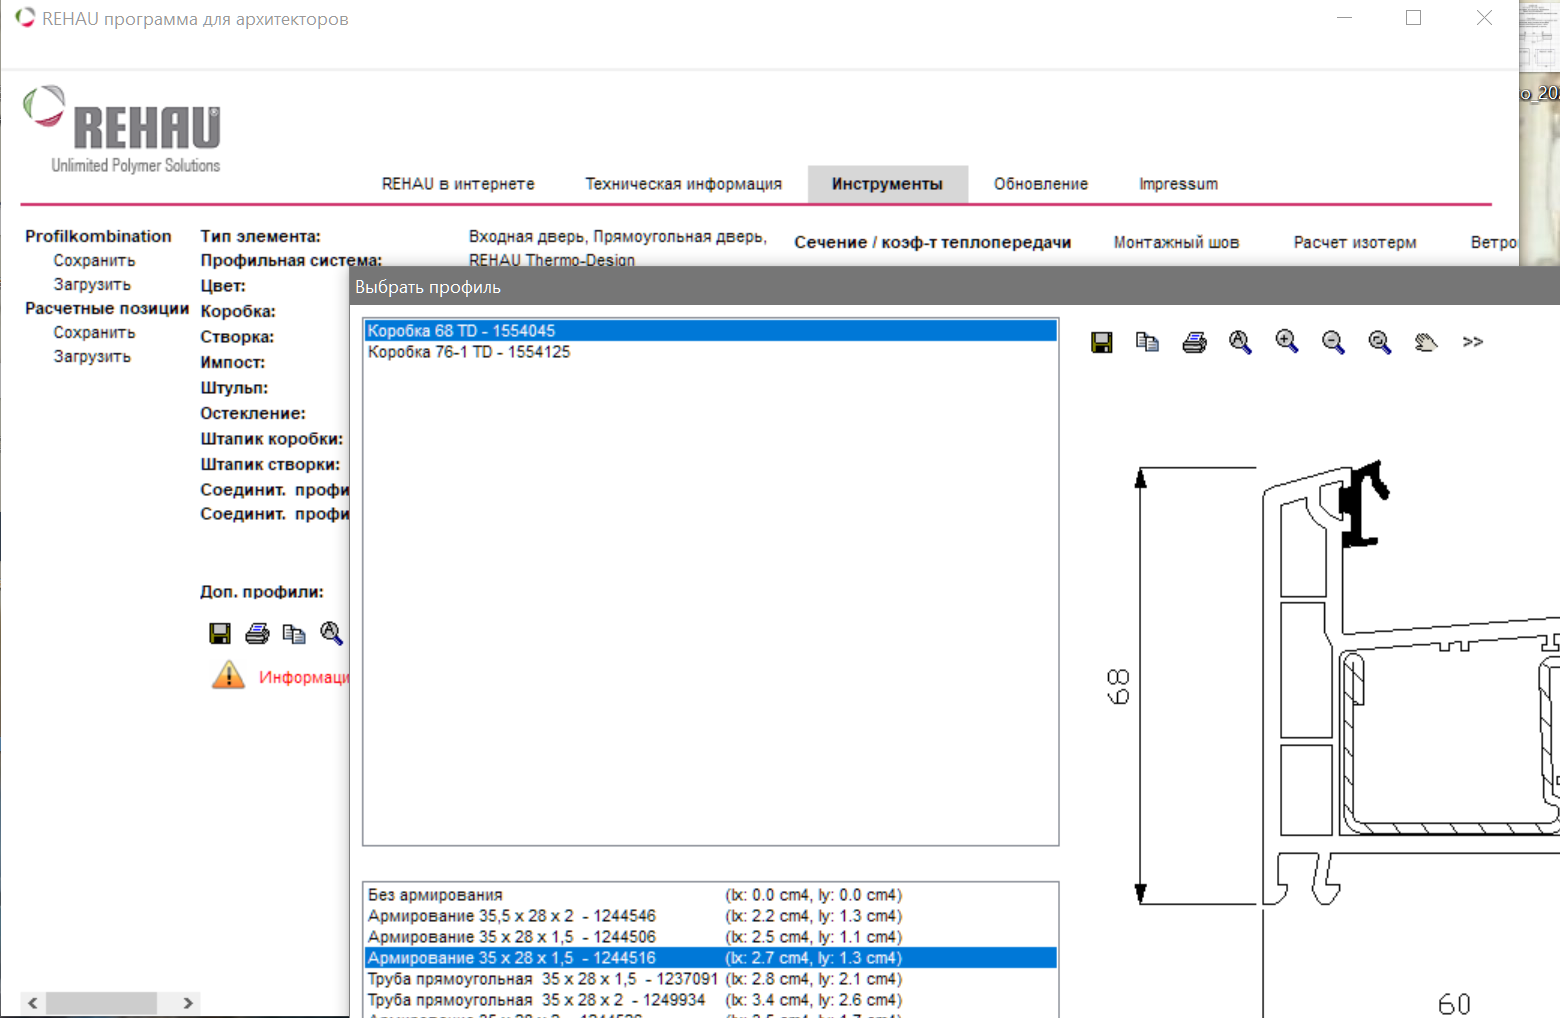
Task: Open the Impressum tab
Action: pos(1178,184)
